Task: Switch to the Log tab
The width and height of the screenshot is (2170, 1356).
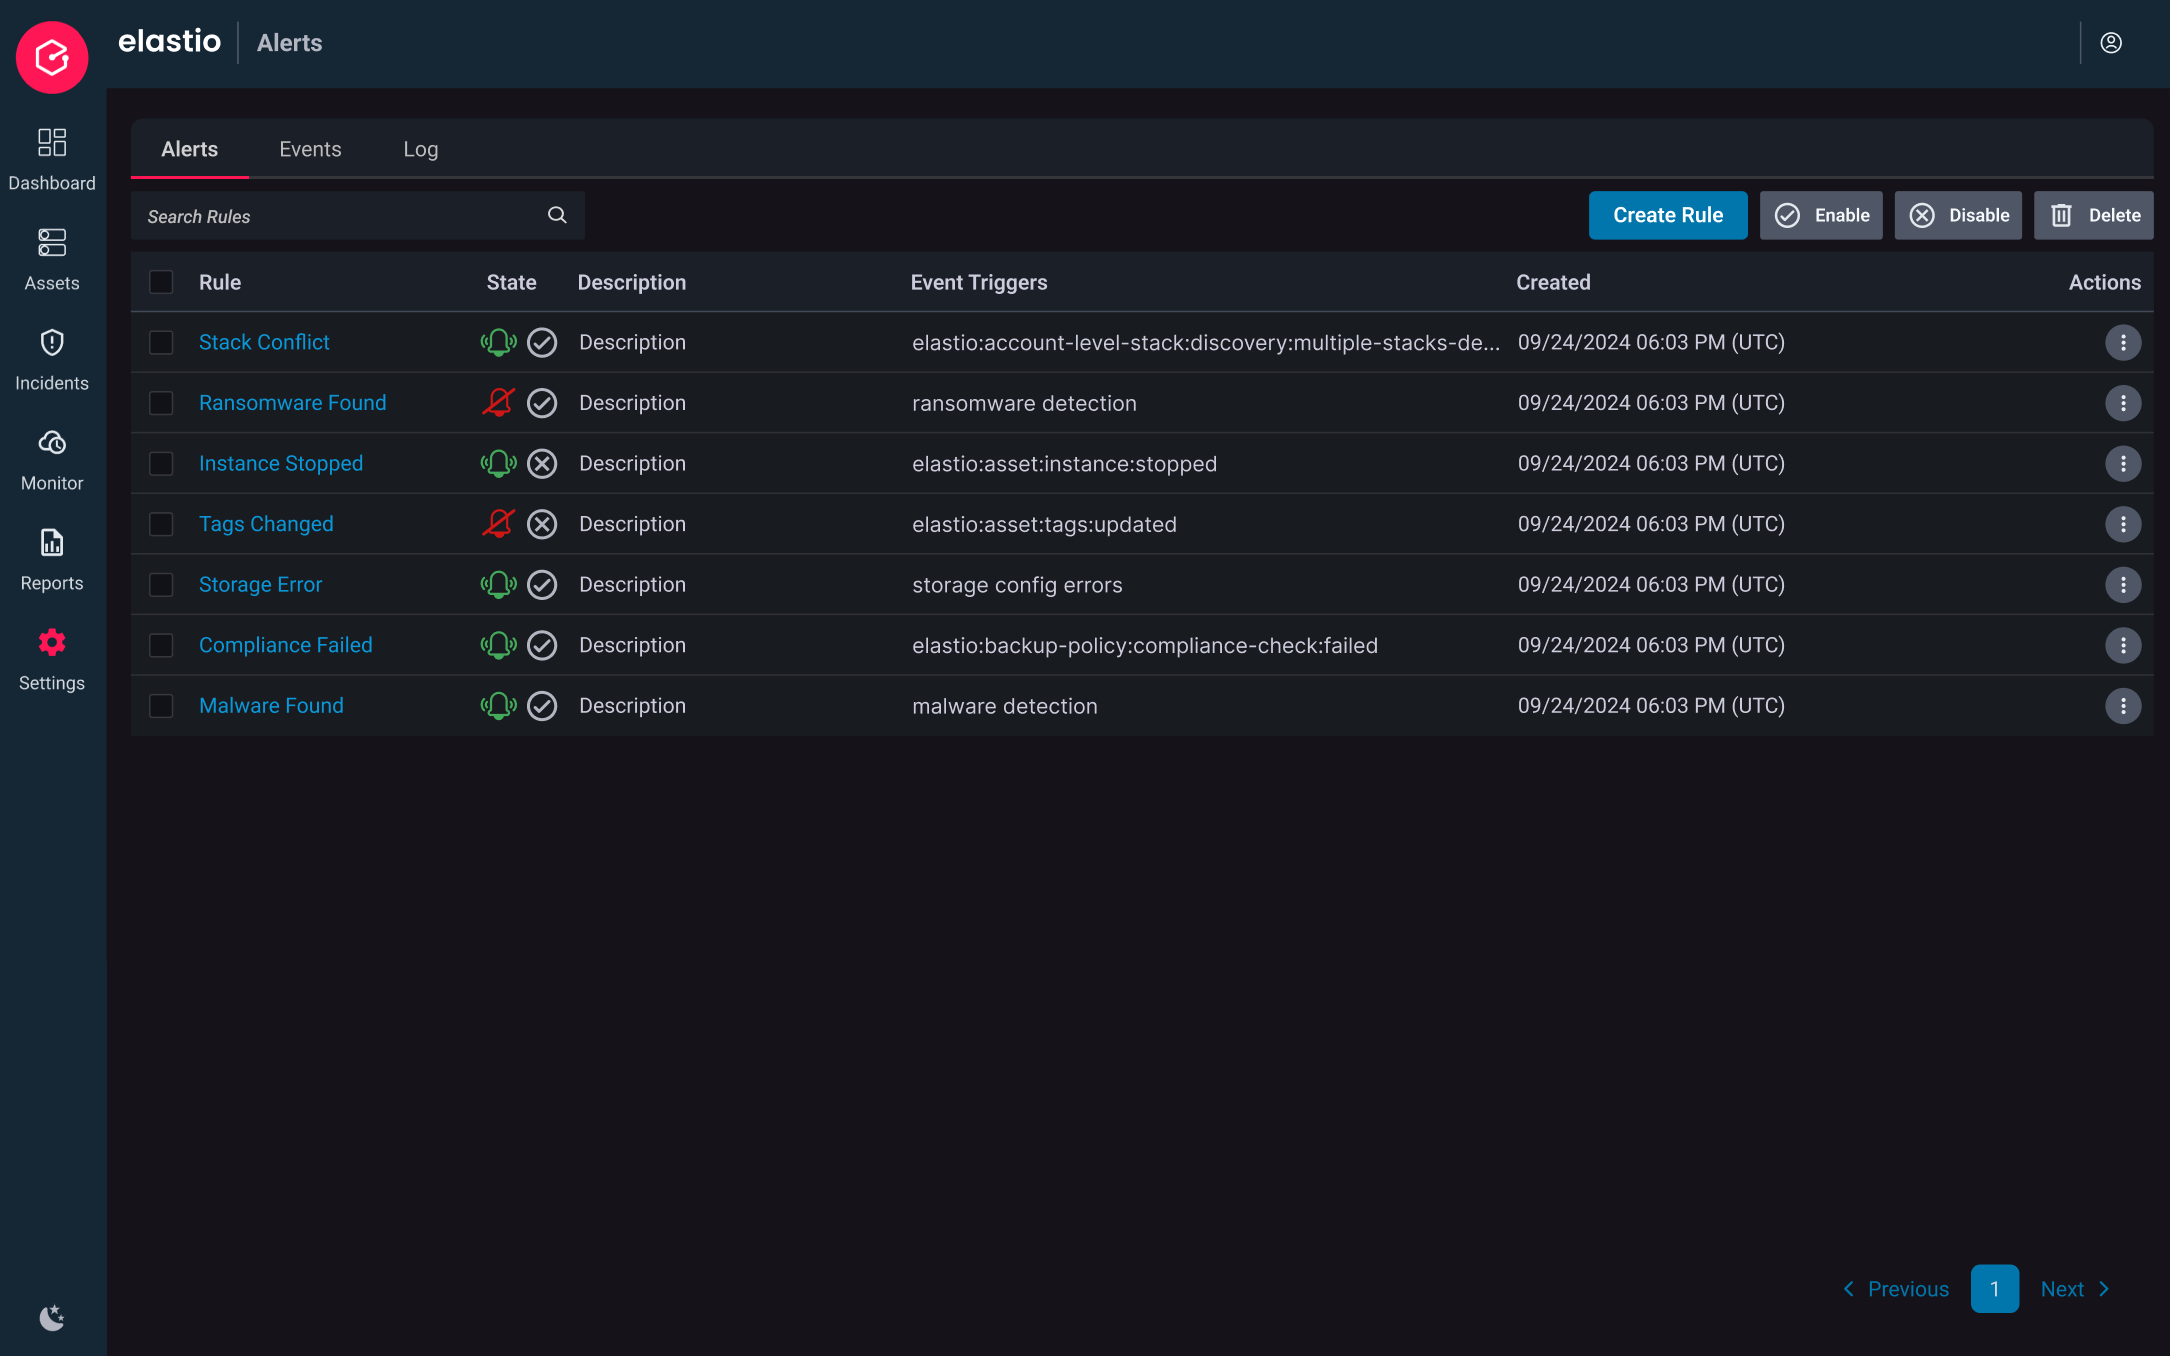Action: [x=420, y=149]
